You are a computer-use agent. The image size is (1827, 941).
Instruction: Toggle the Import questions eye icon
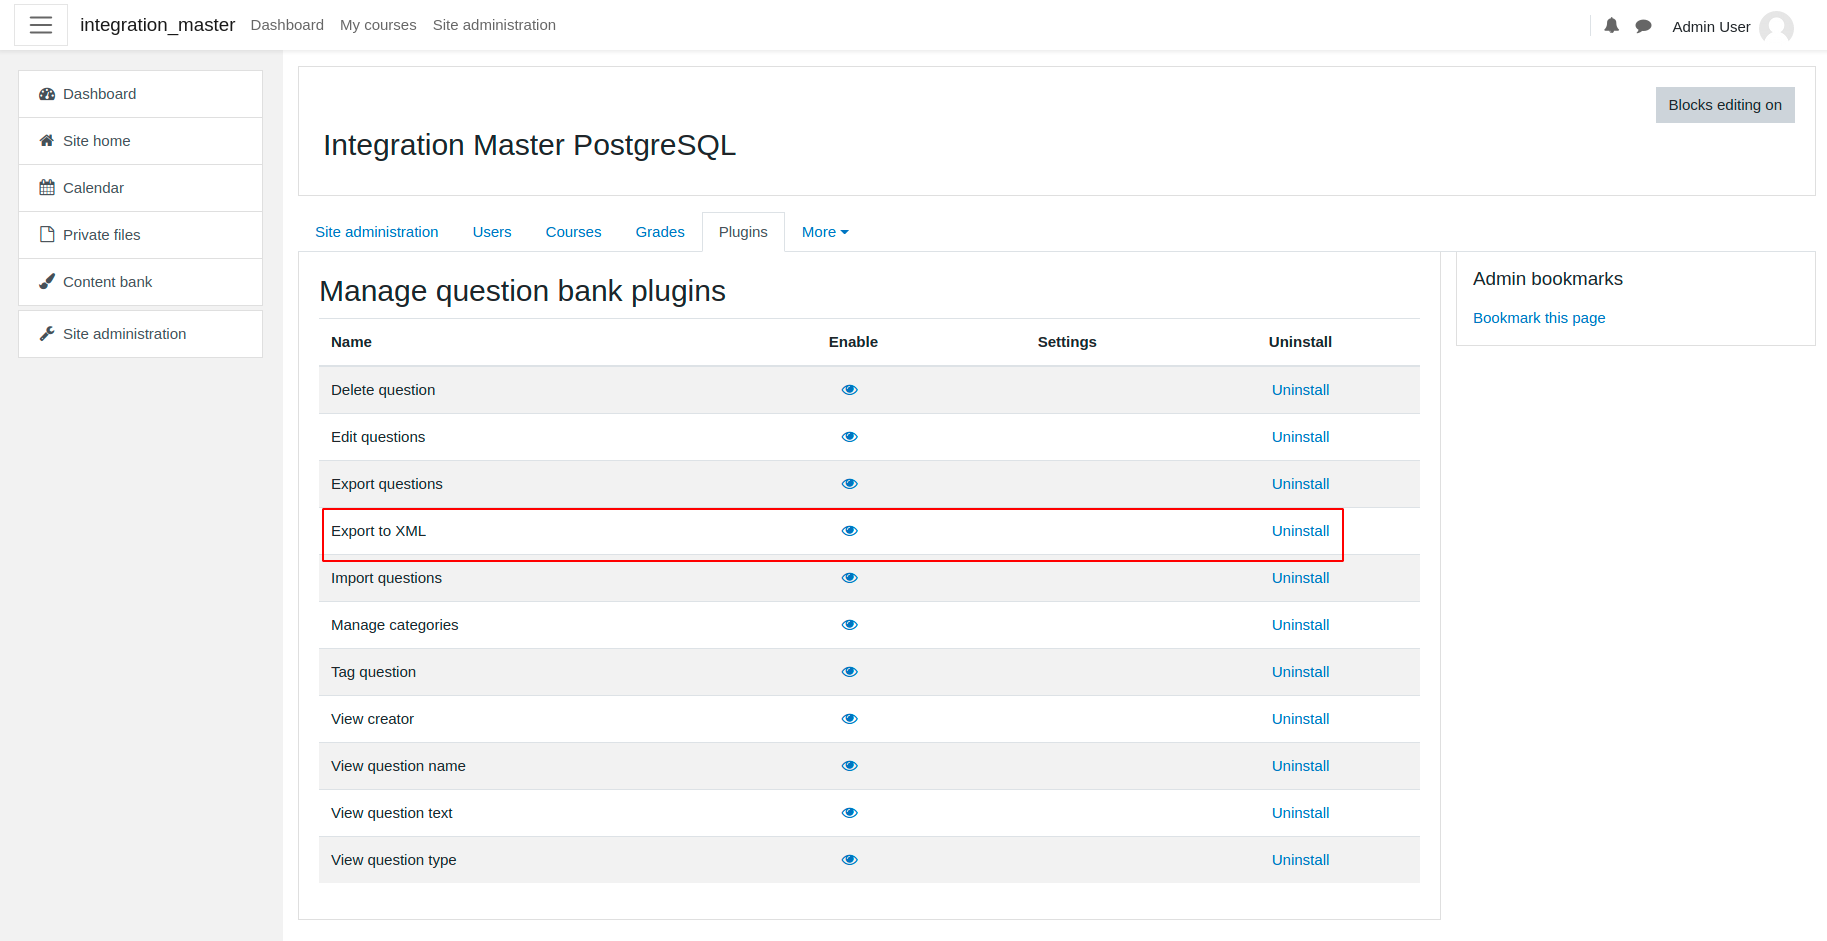pos(850,578)
